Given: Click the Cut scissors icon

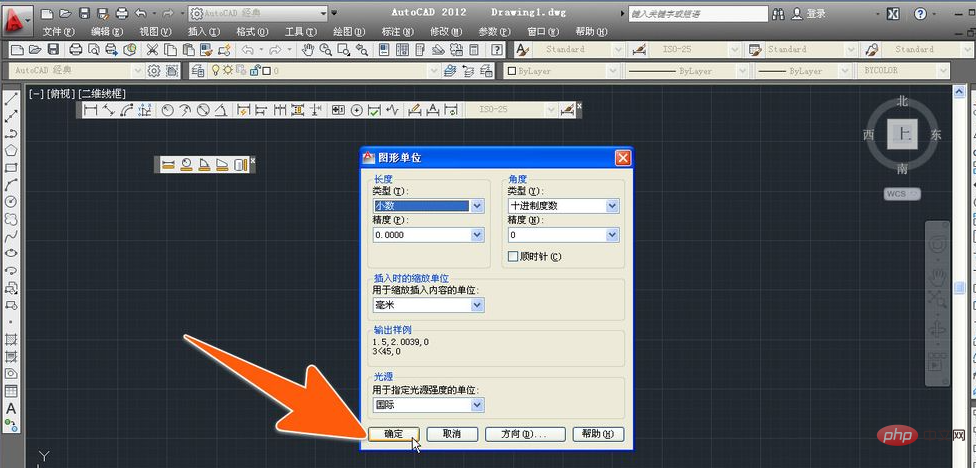Looking at the screenshot, I should [x=152, y=50].
